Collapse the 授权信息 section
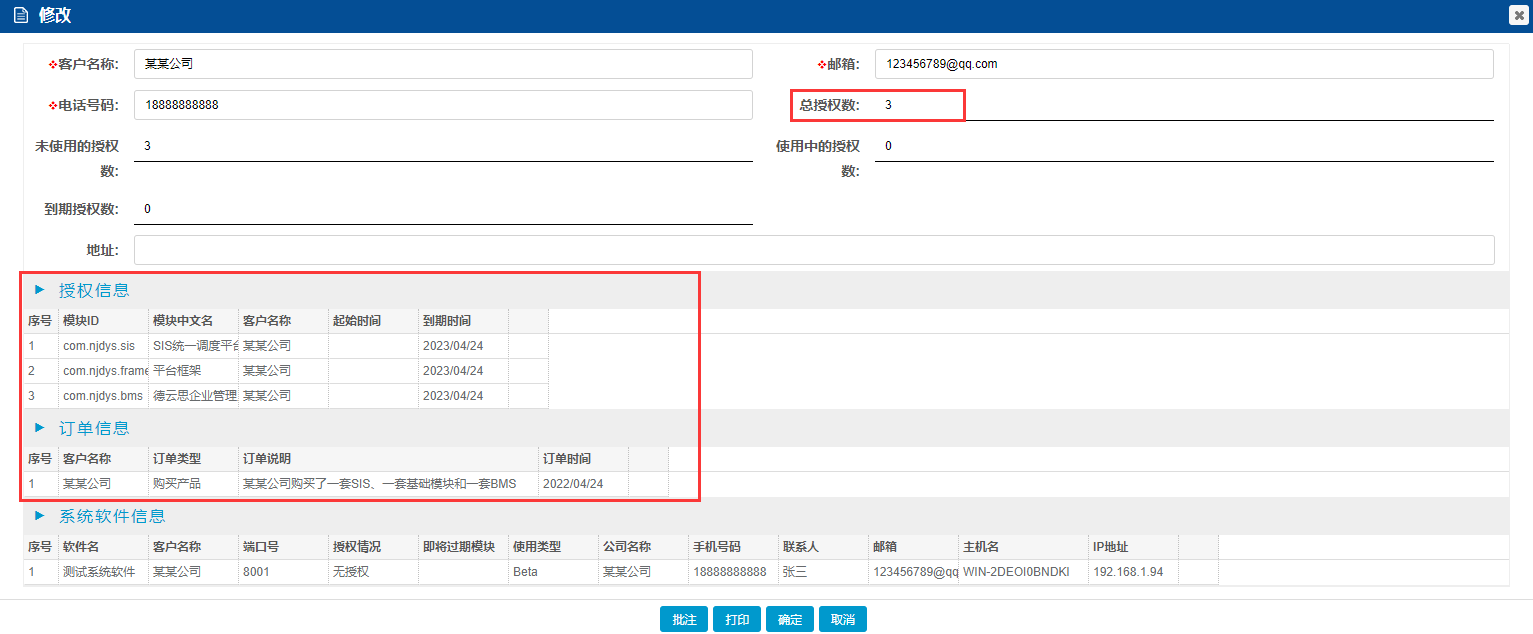The width and height of the screenshot is (1533, 634). coord(40,290)
